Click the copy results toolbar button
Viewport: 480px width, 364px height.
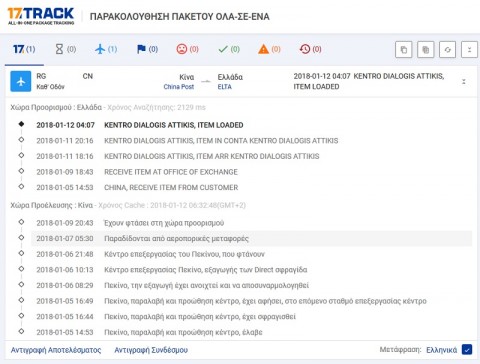[403, 50]
